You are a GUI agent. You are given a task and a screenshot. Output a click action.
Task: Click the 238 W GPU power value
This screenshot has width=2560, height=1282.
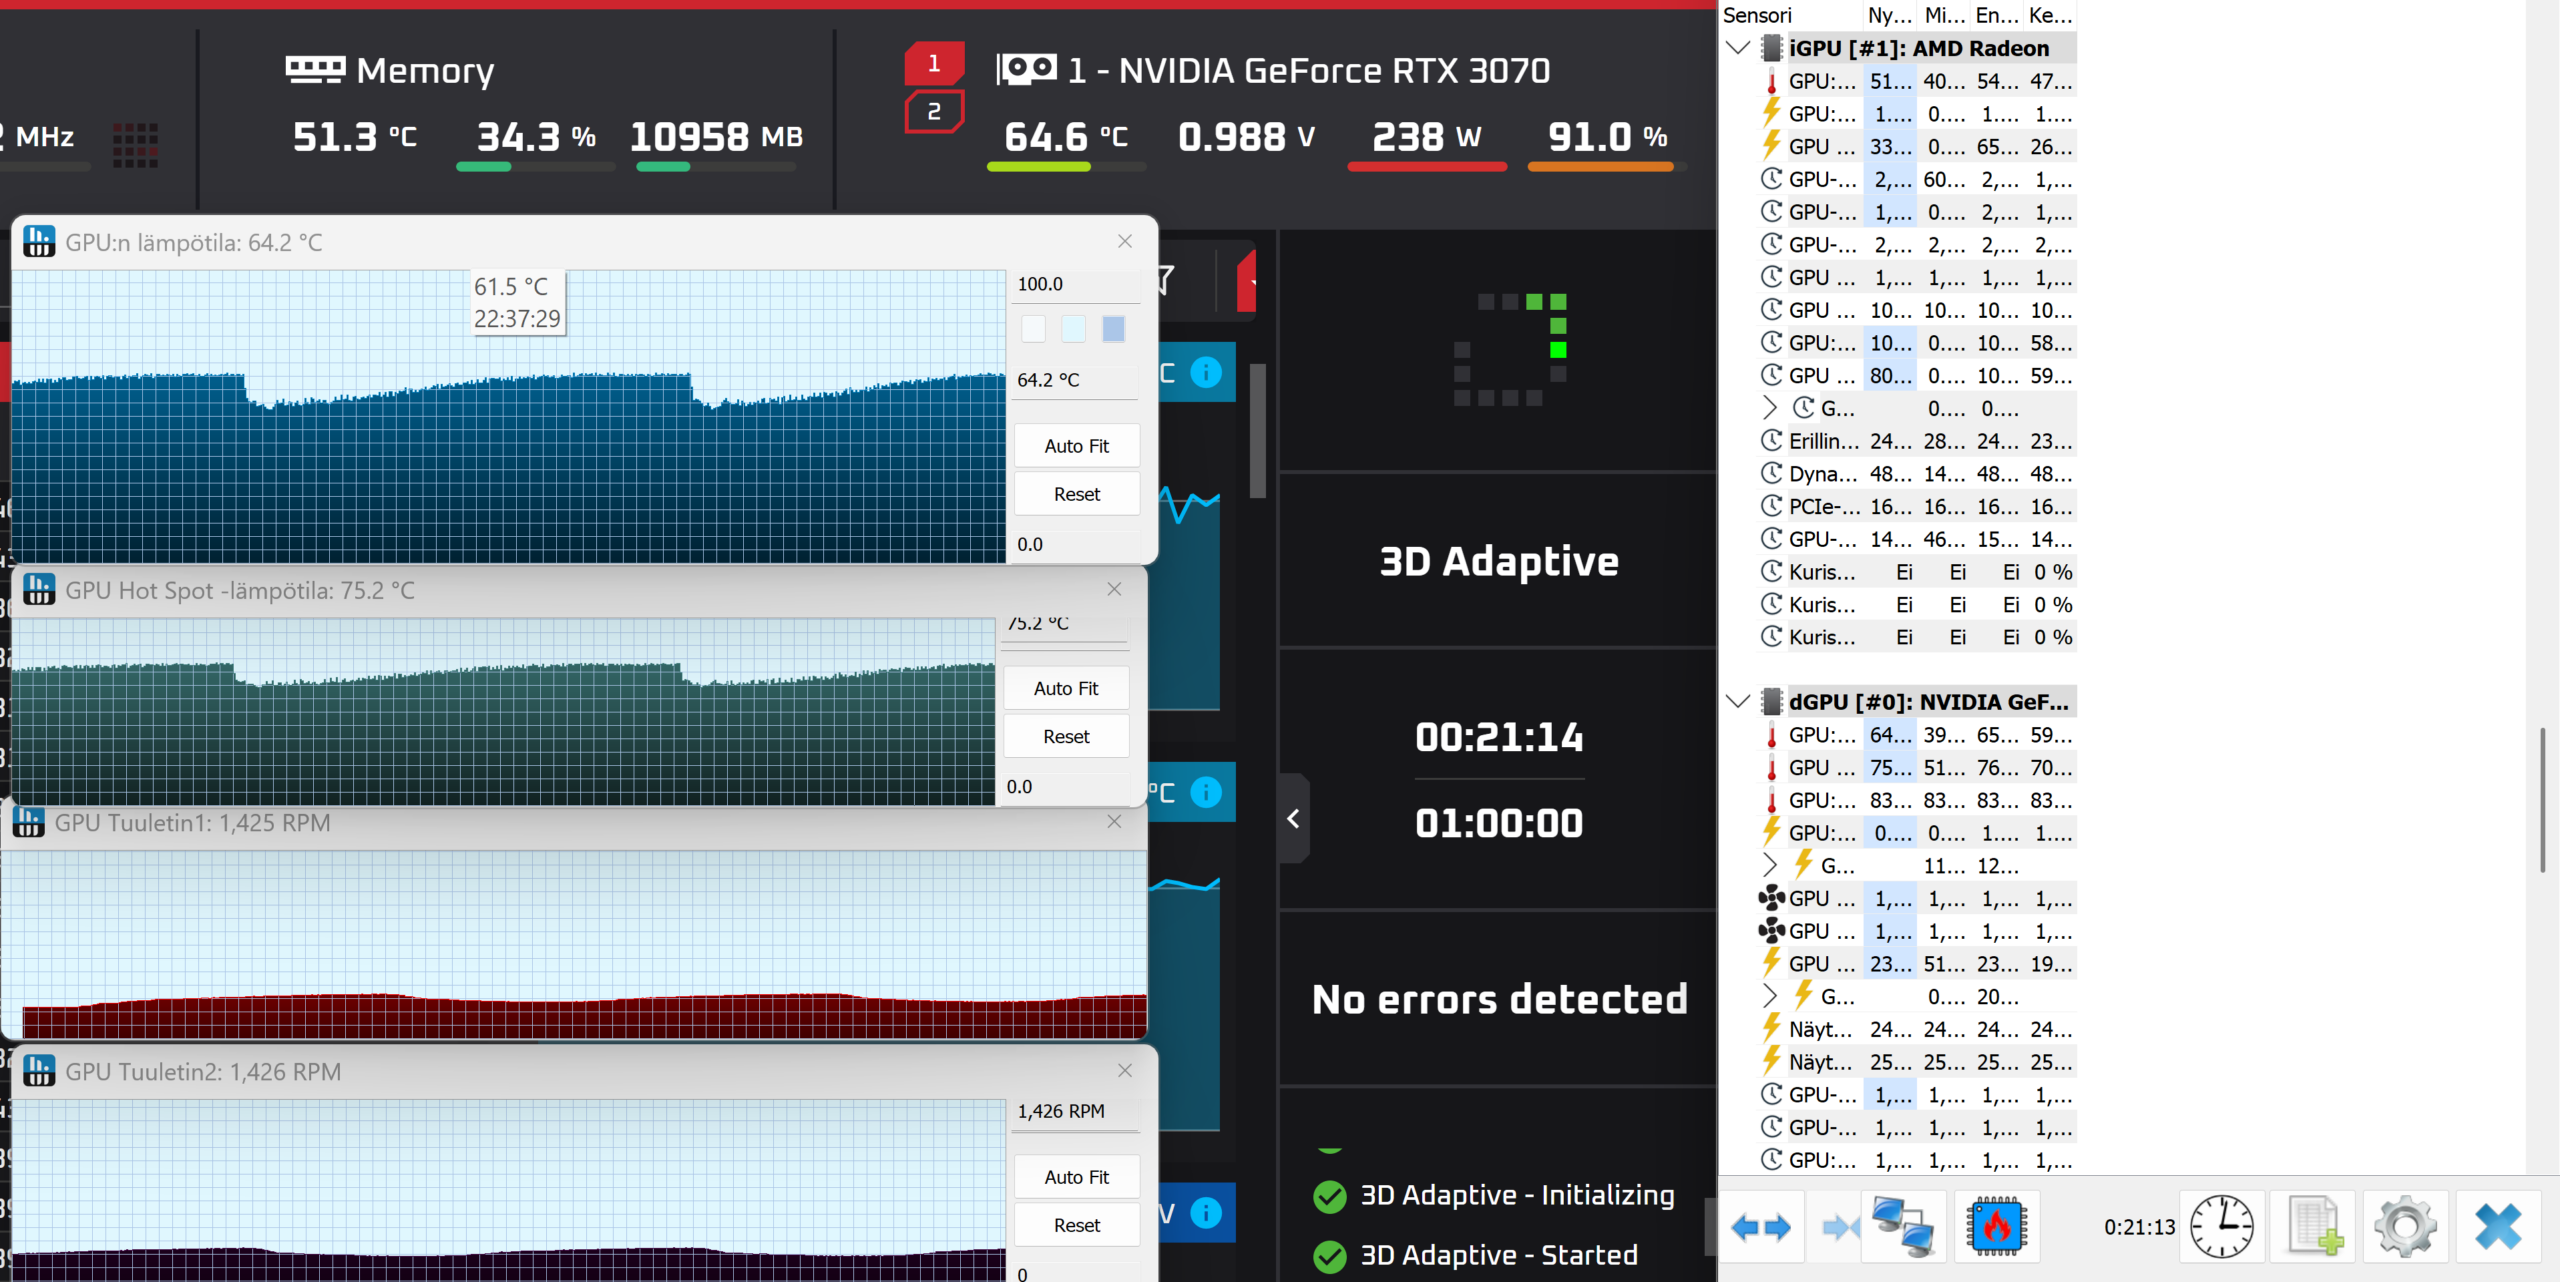pos(1427,137)
